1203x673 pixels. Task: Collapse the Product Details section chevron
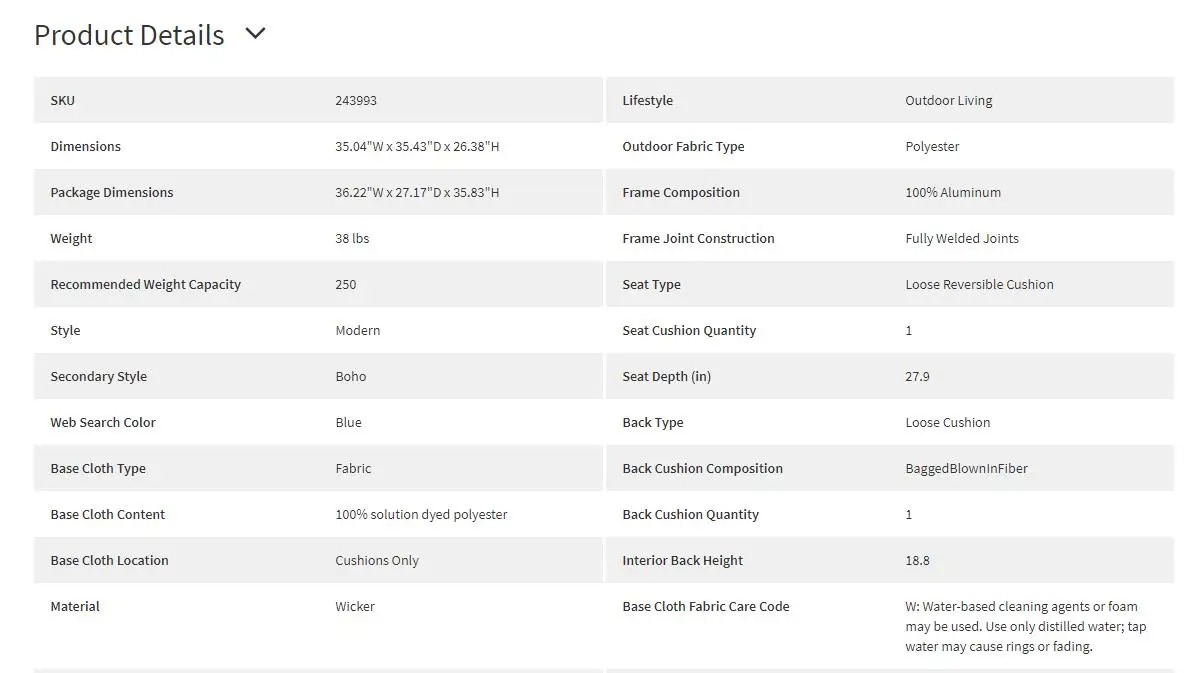[256, 33]
